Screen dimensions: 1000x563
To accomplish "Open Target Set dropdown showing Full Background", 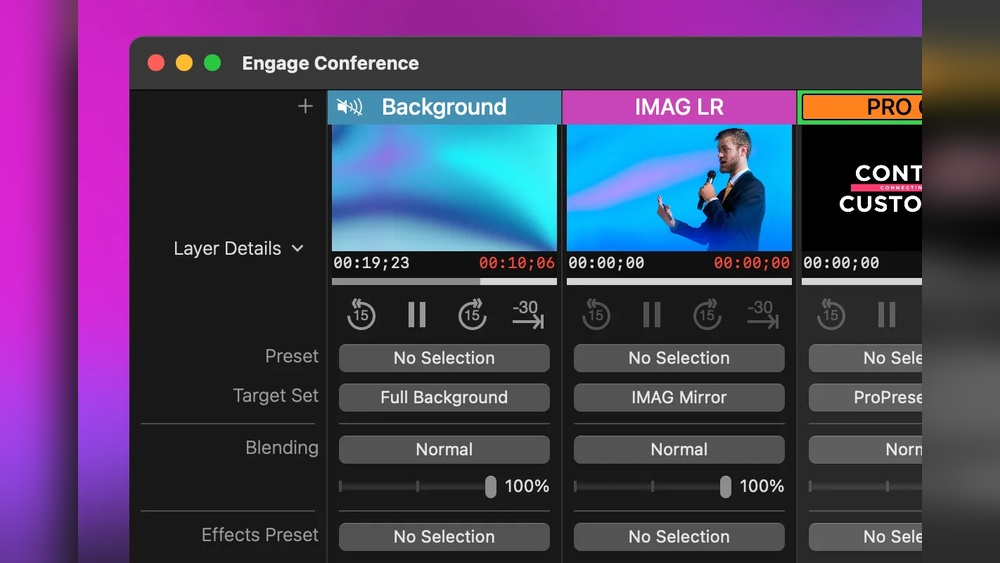I will (x=444, y=397).
